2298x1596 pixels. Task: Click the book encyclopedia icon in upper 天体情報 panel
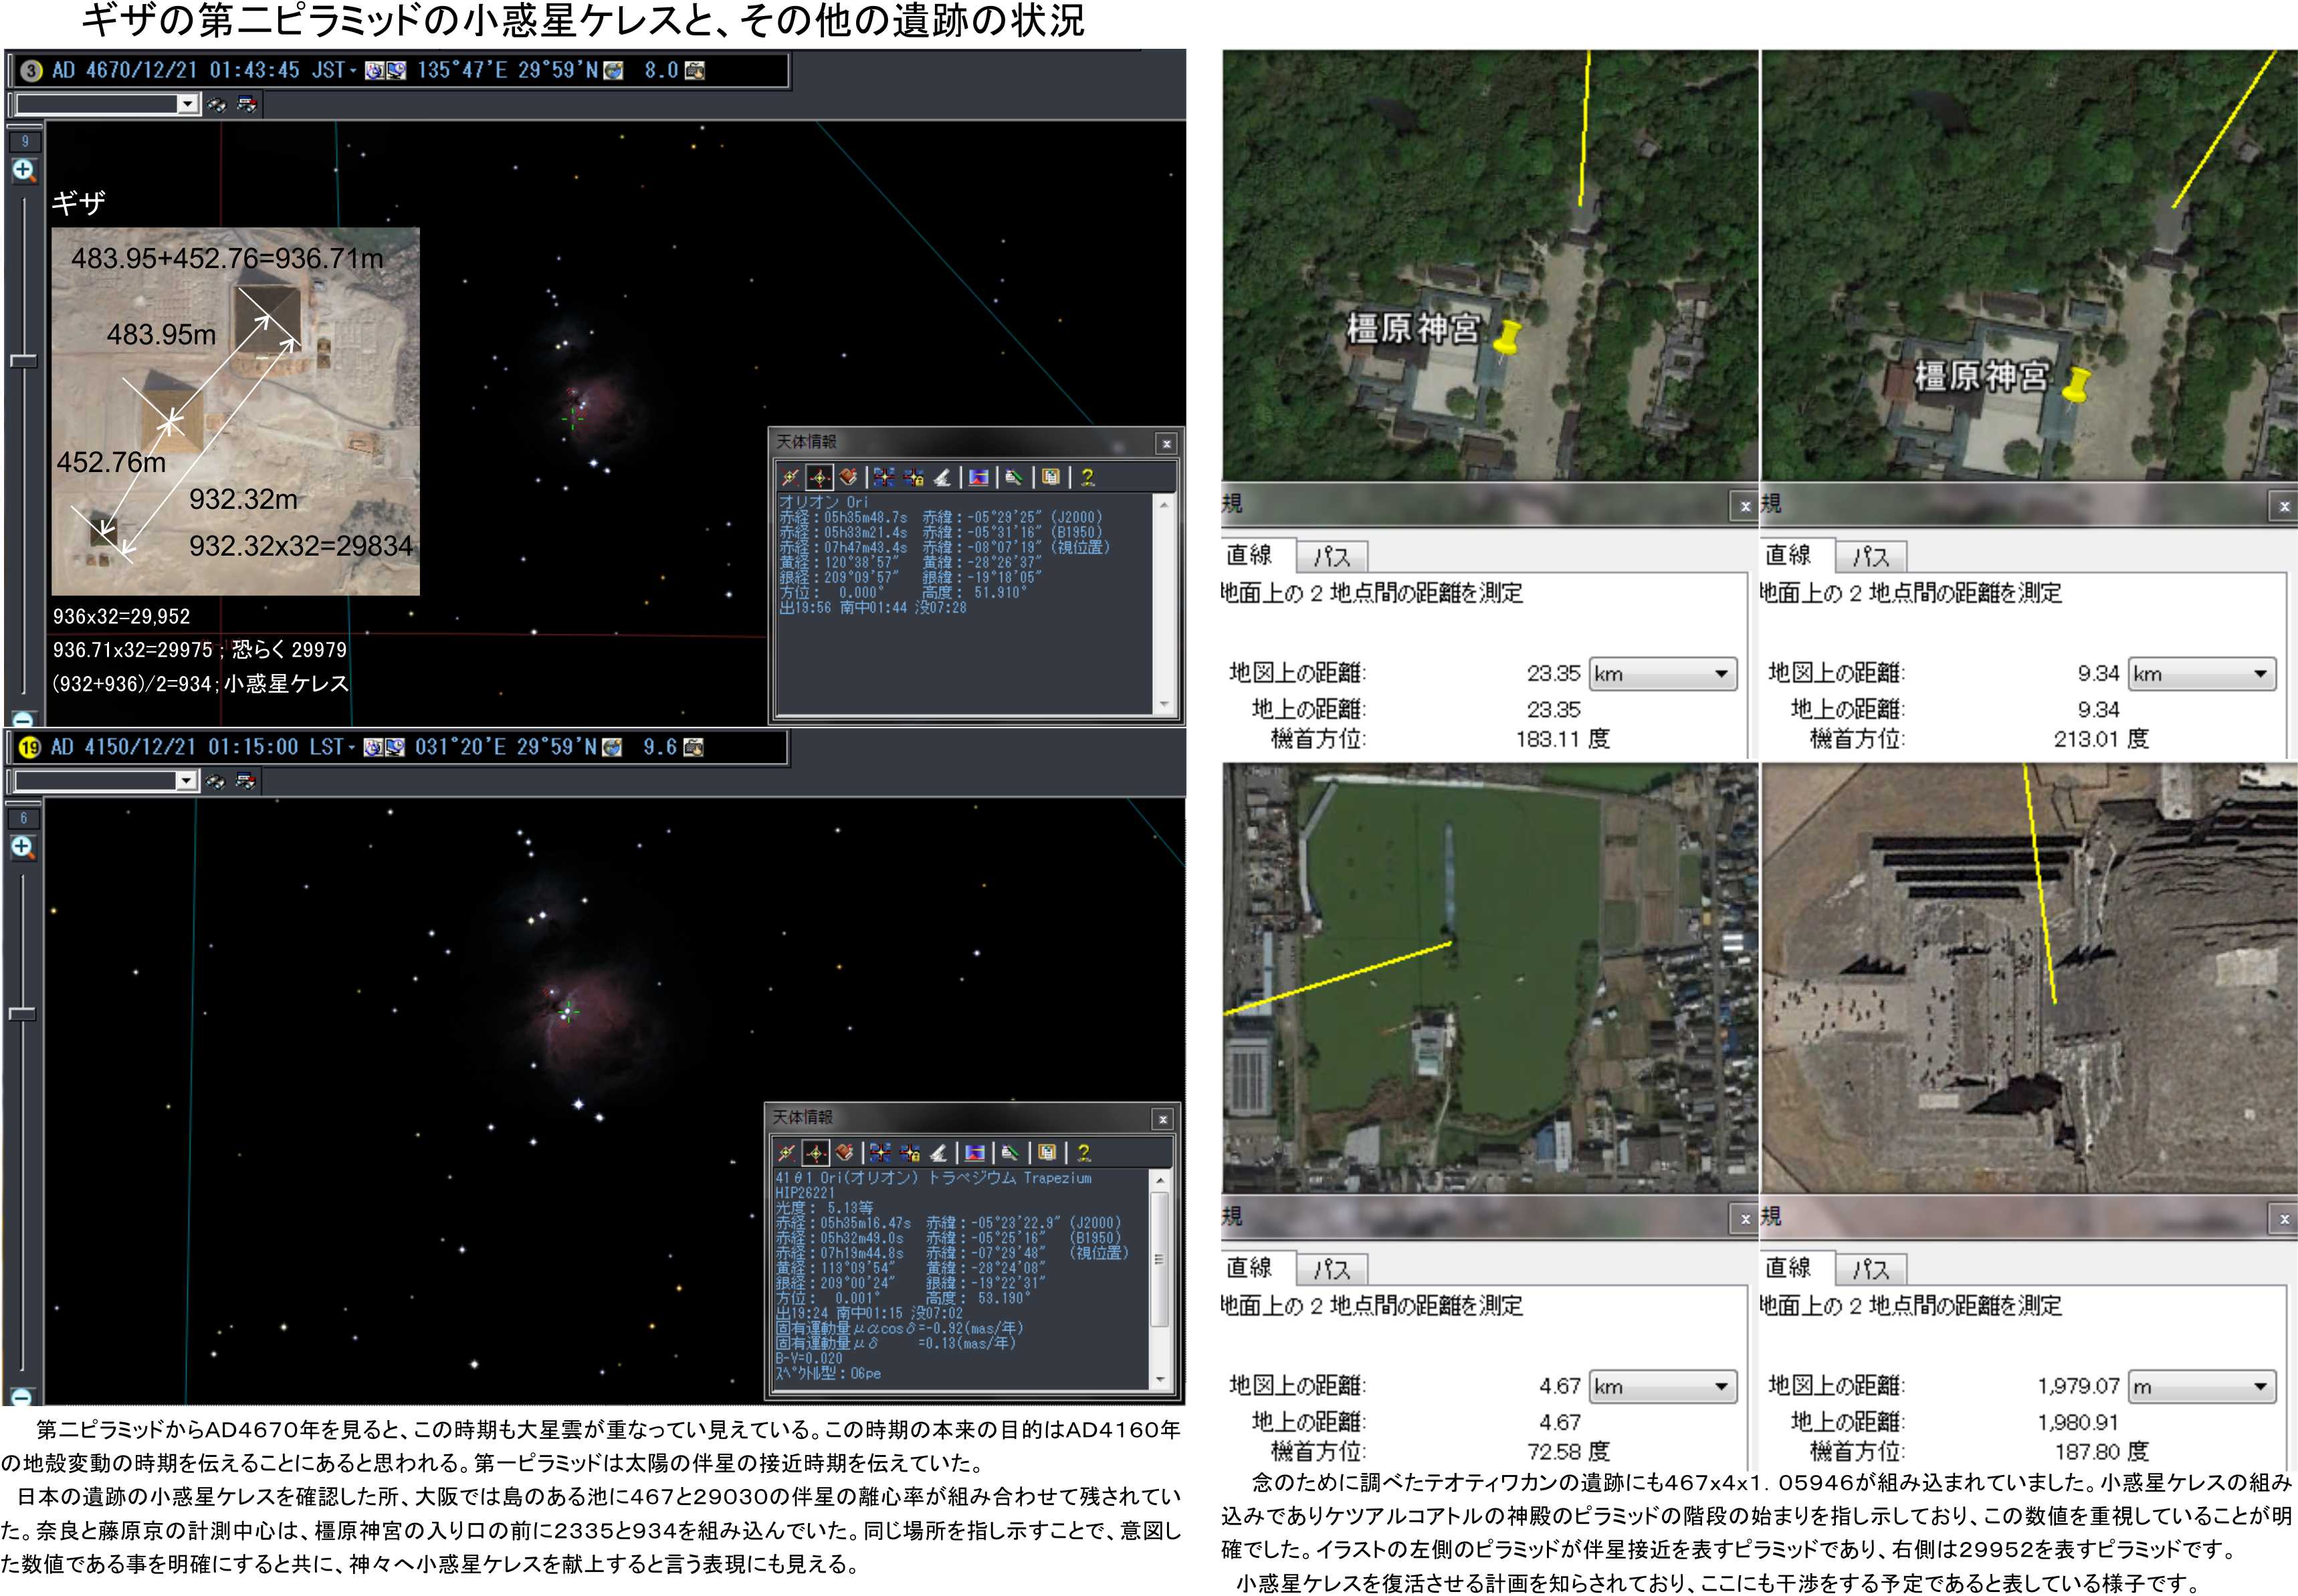848,477
